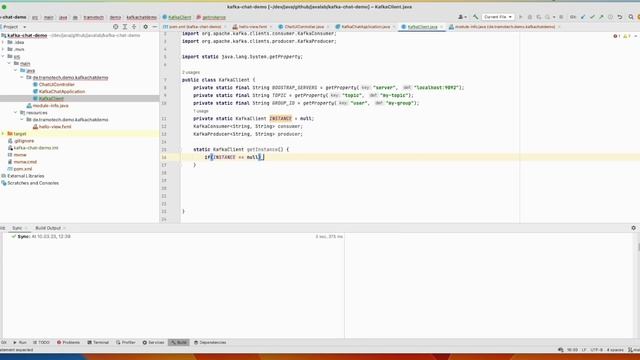Click the Git commit checkmark icon
The image size is (640, 360).
(592, 17)
